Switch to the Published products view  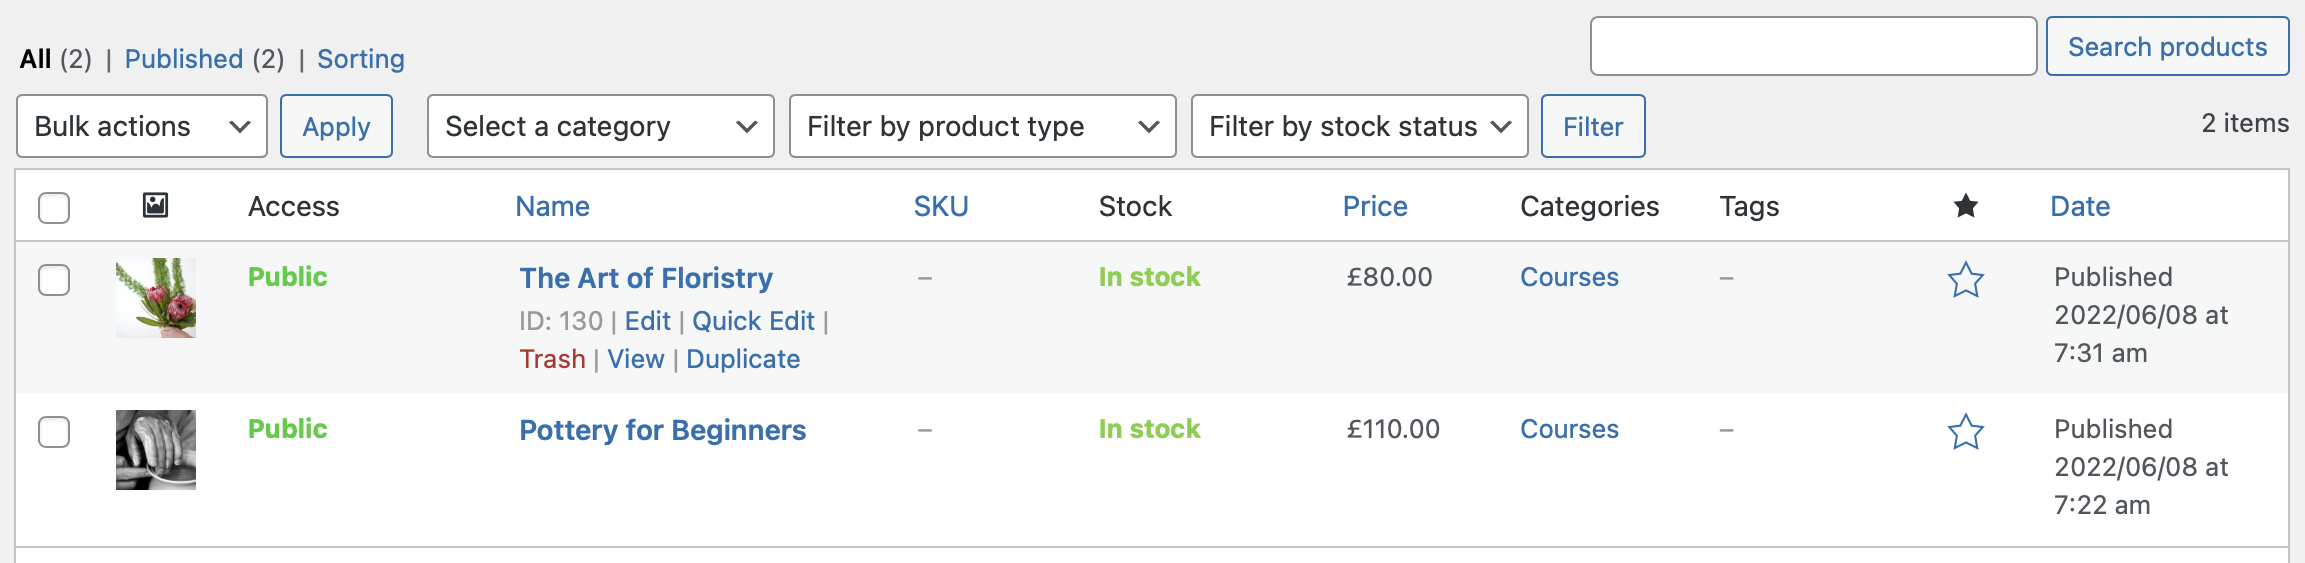(x=184, y=59)
